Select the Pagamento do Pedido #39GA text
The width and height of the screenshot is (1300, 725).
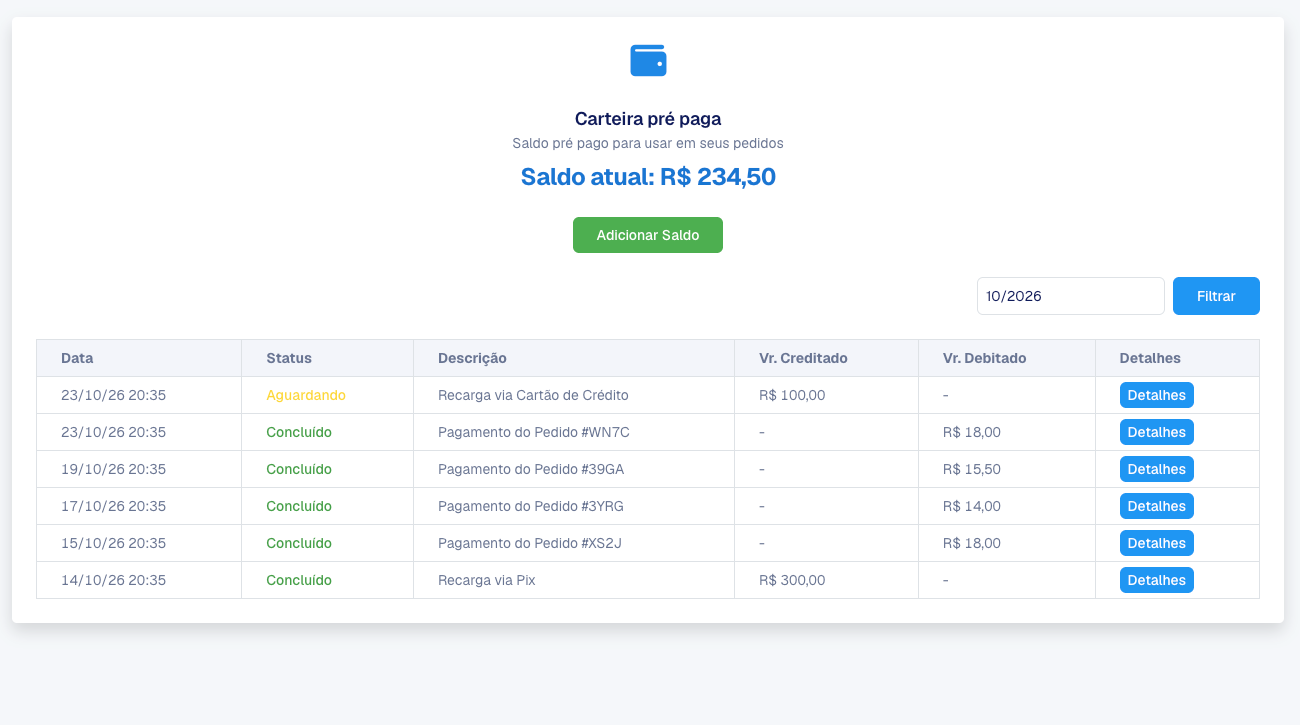(531, 469)
